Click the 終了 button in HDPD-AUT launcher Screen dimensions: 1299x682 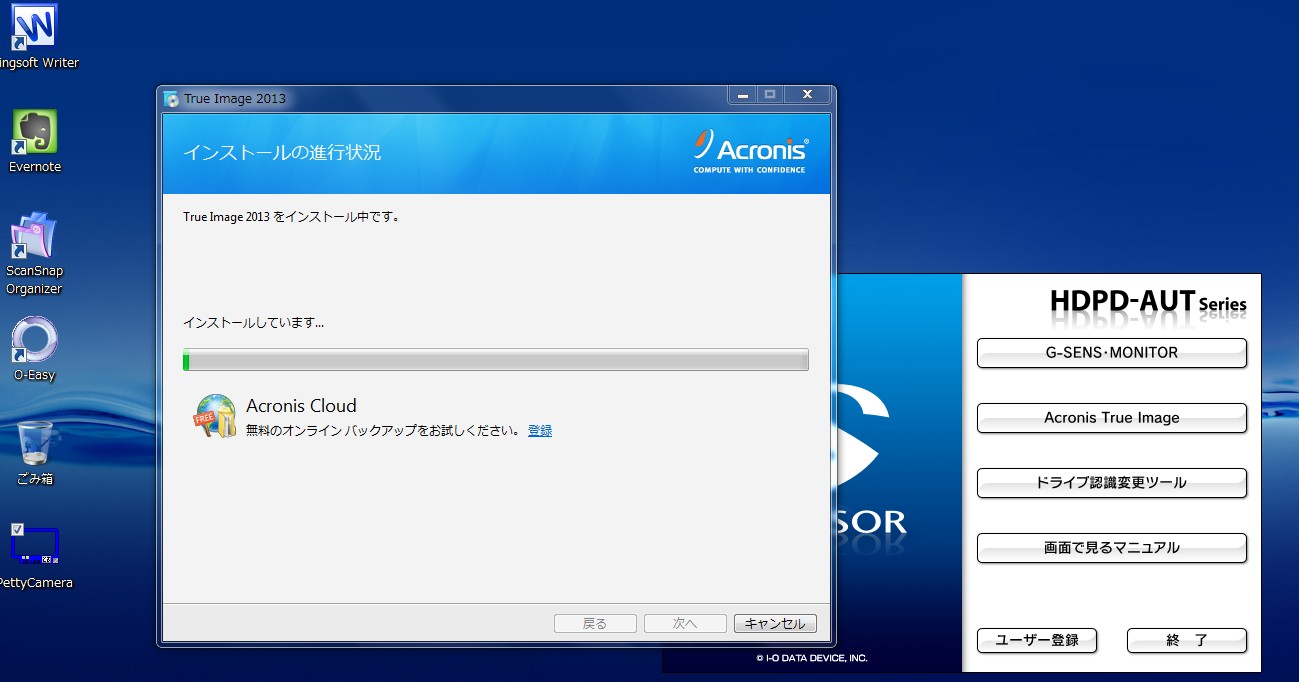point(1187,640)
